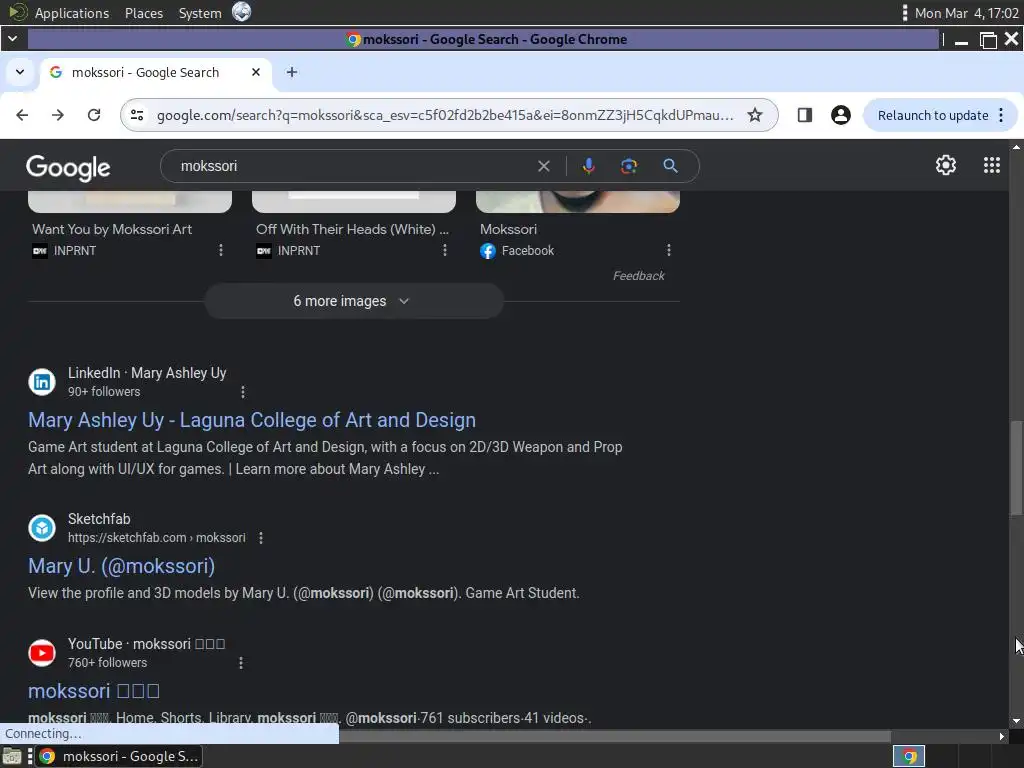Click the YouTube result favicon
The image size is (1024, 768).
coord(42,653)
